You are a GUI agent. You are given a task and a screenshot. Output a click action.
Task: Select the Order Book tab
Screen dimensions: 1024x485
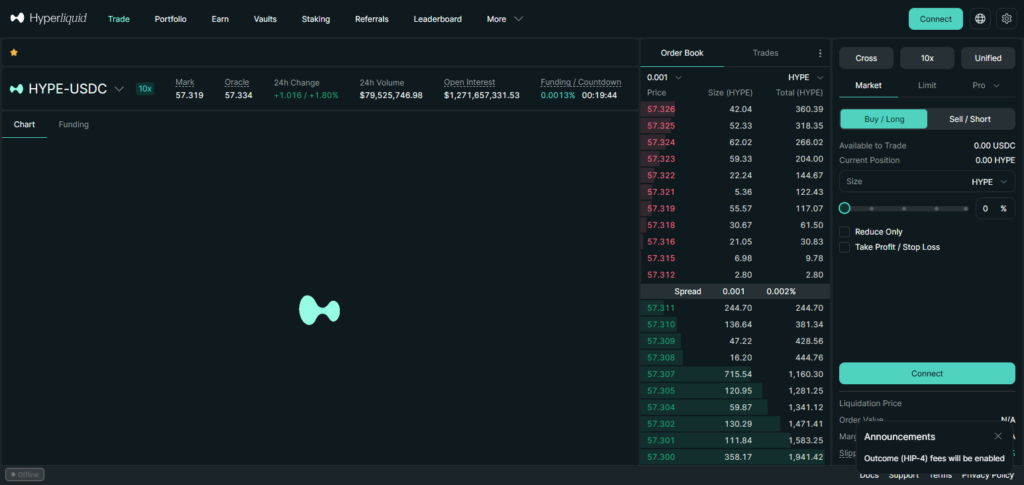(x=682, y=53)
